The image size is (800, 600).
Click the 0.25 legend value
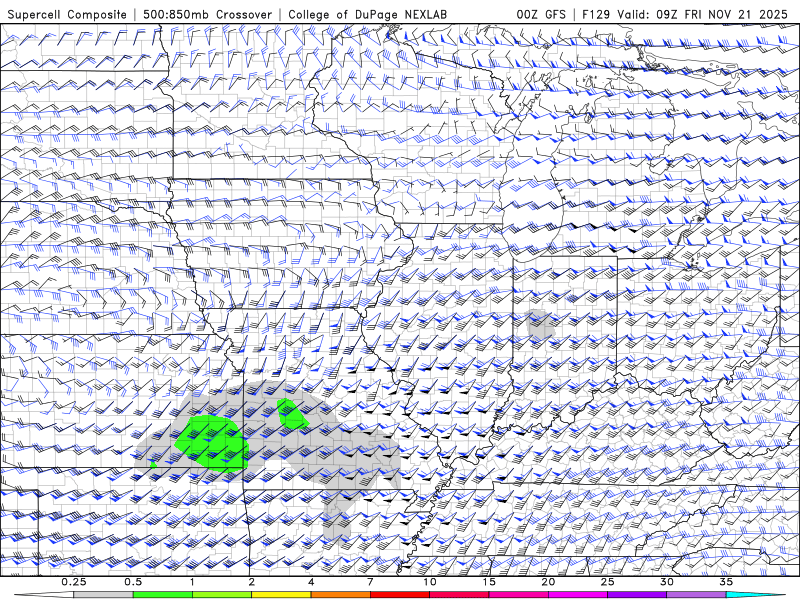pos(74,582)
